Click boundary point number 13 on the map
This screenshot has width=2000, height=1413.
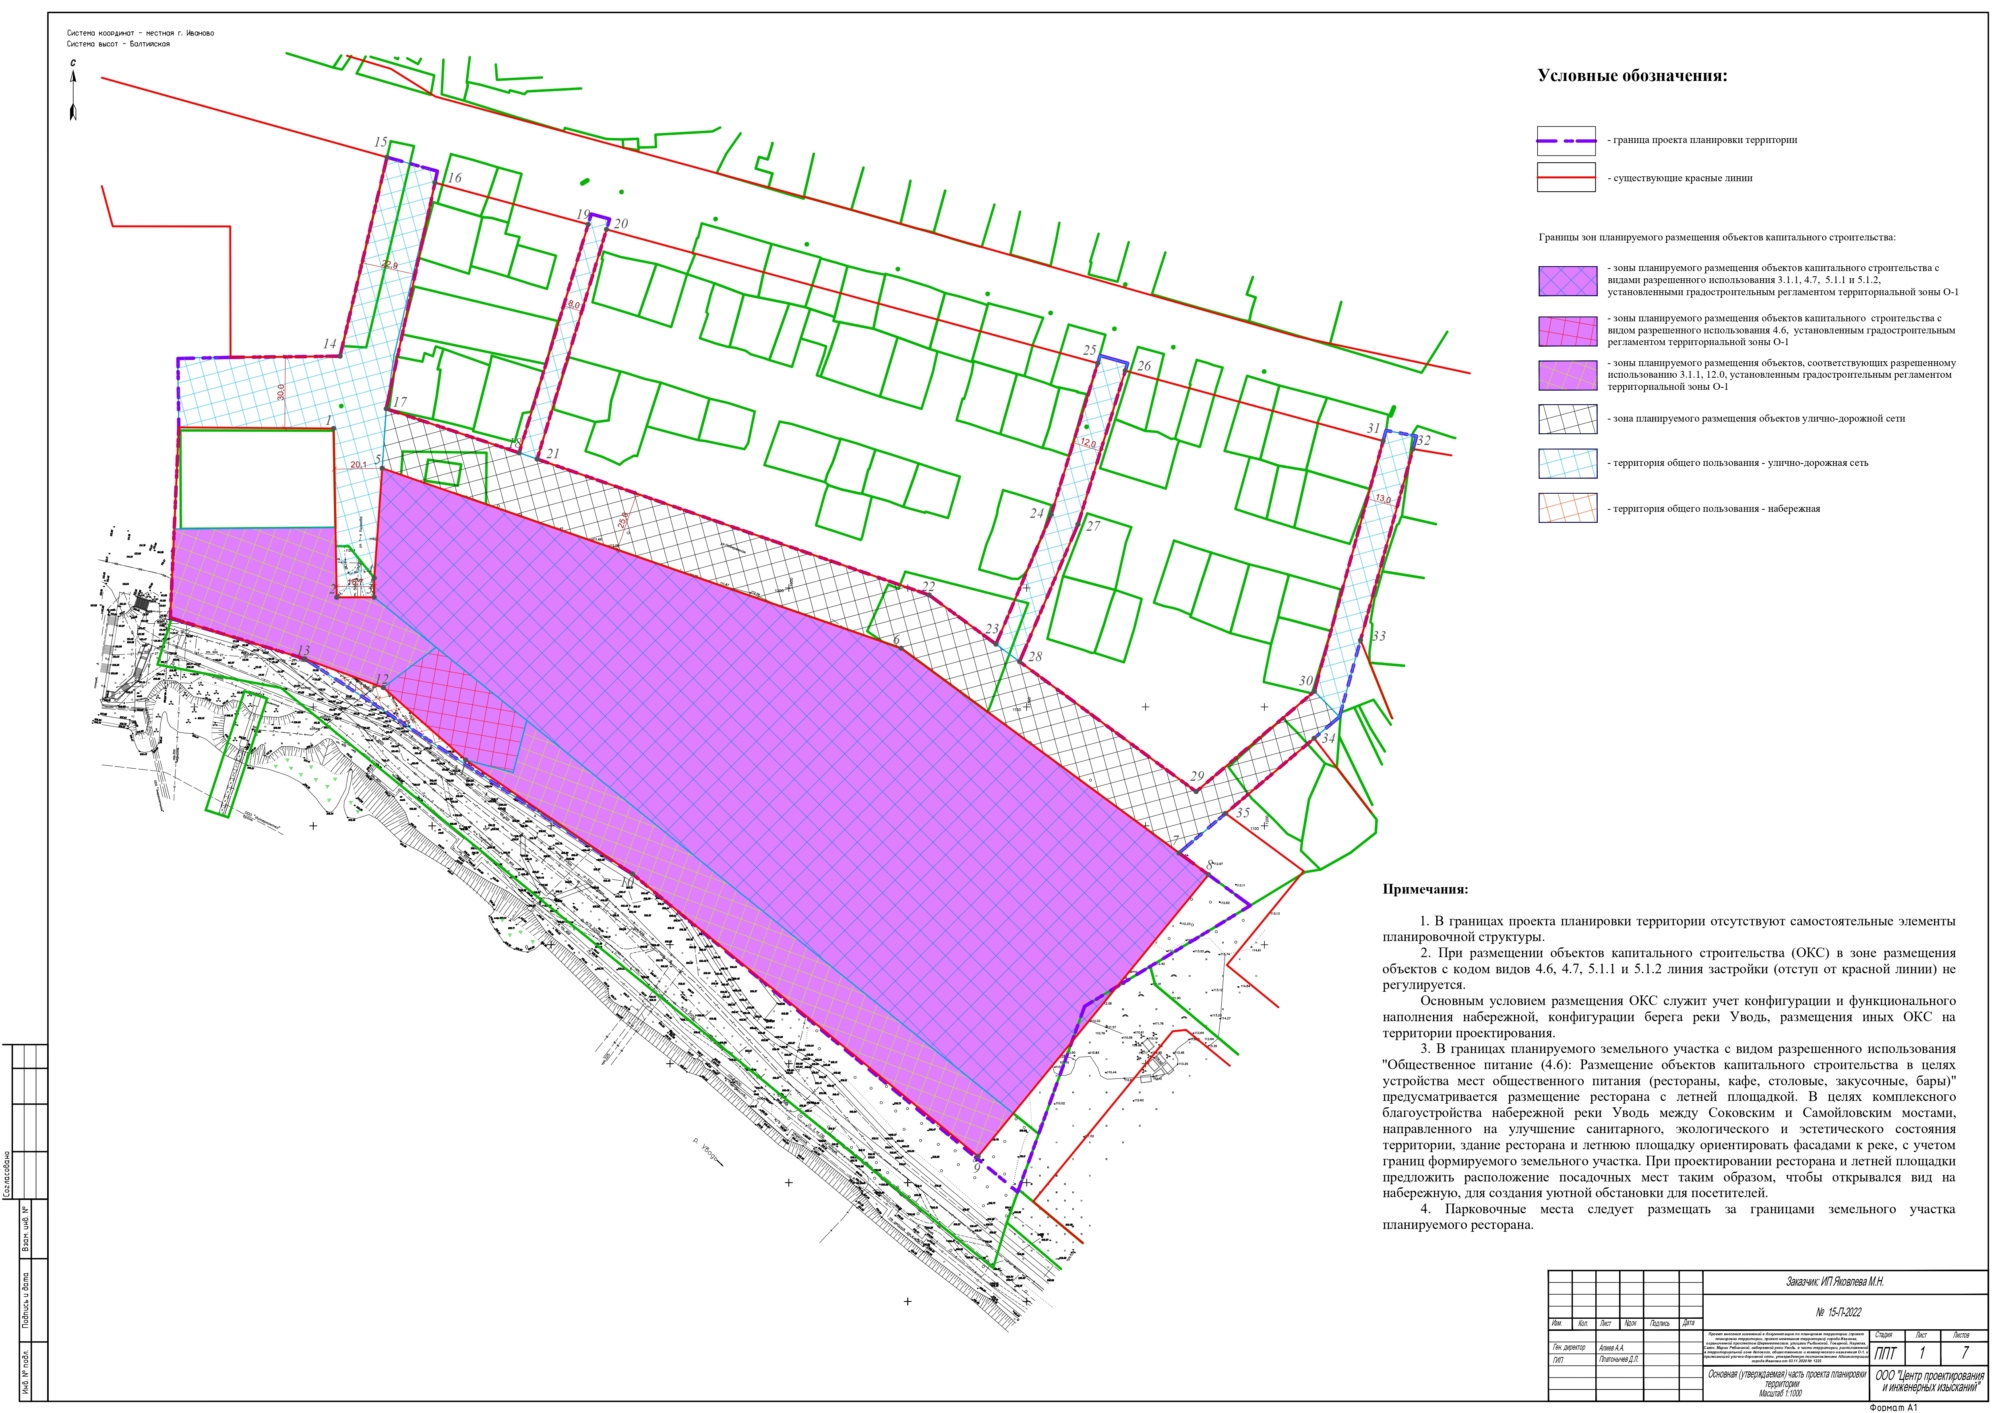(303, 651)
